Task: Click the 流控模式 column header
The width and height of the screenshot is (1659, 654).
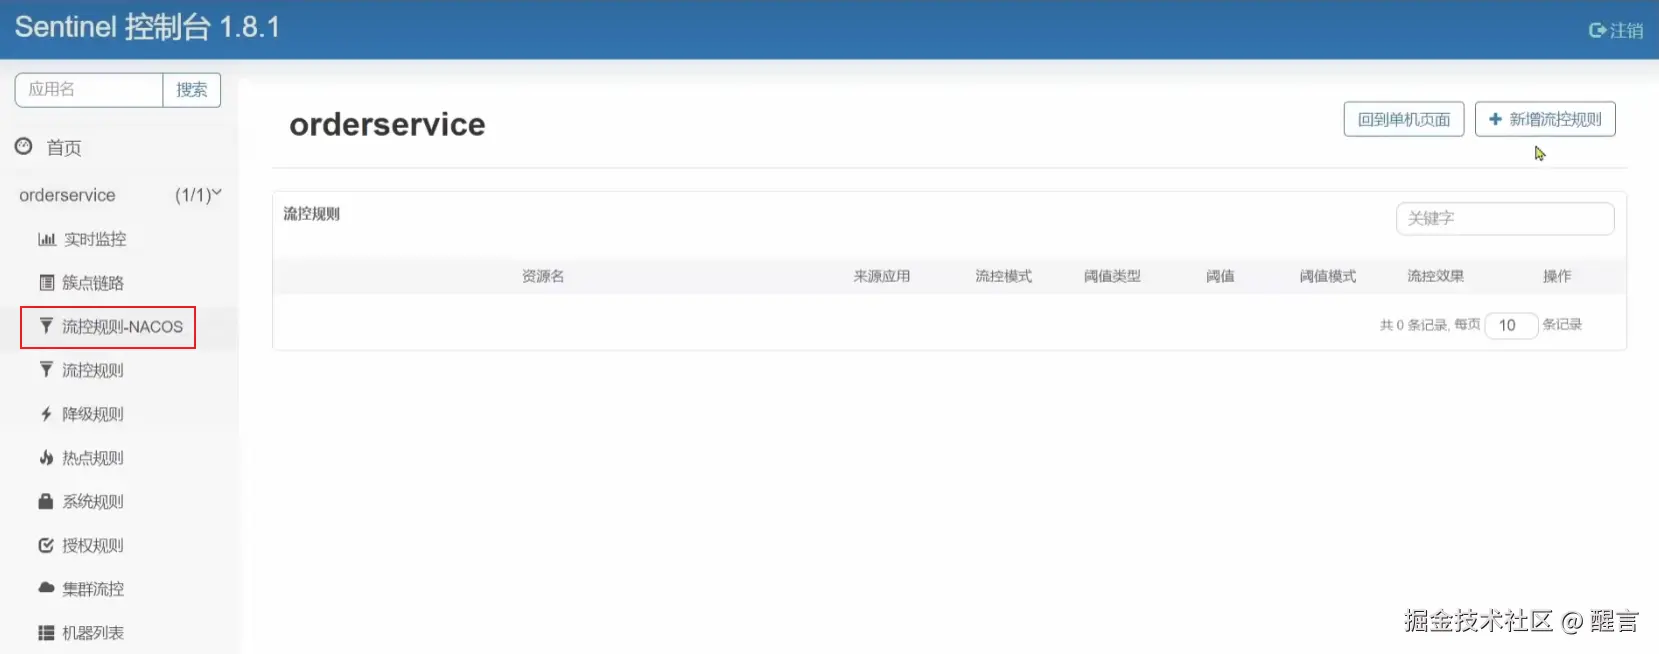Action: 1004,276
